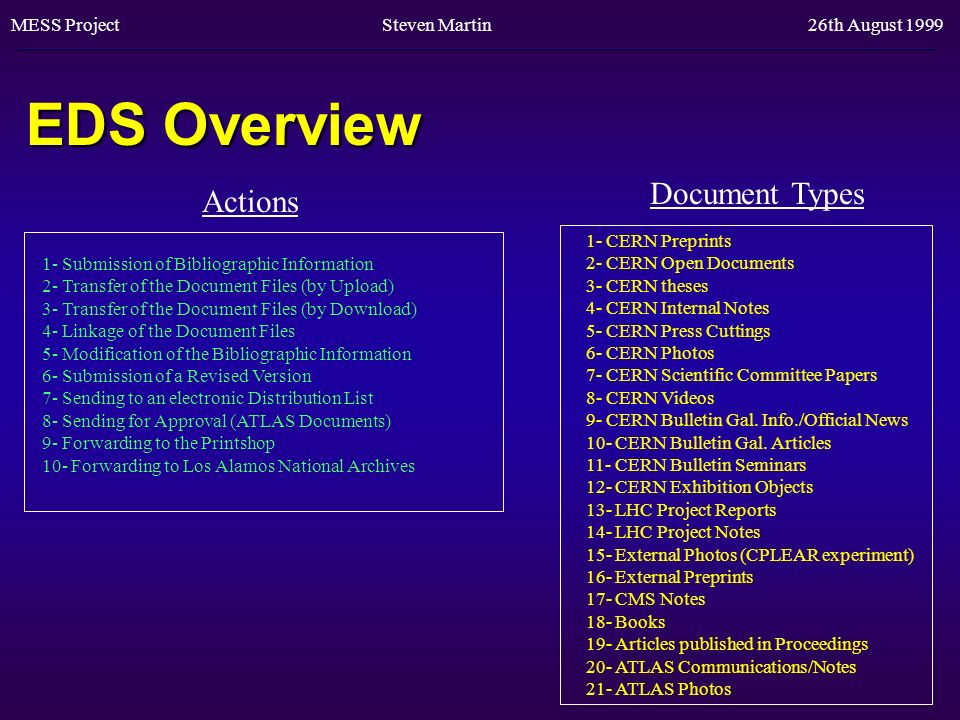Click '6- CERN Photos' entry

650,353
